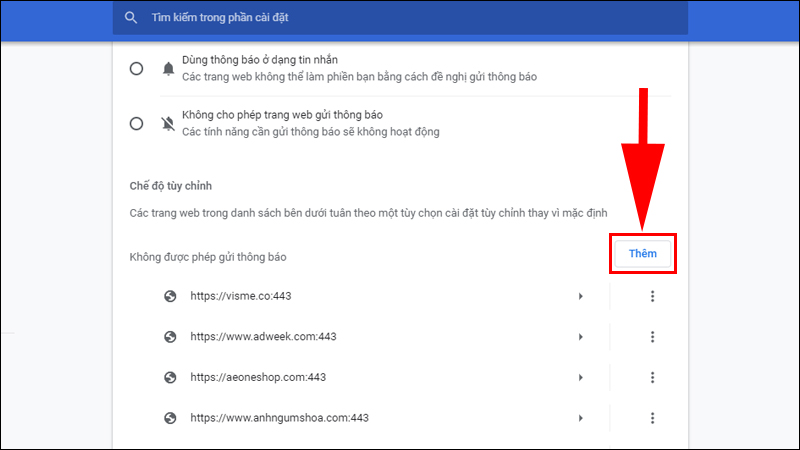800x450 pixels.
Task: Select the "Dùng thông báo ở dạng tin nhắn" radio
Action: (x=137, y=69)
